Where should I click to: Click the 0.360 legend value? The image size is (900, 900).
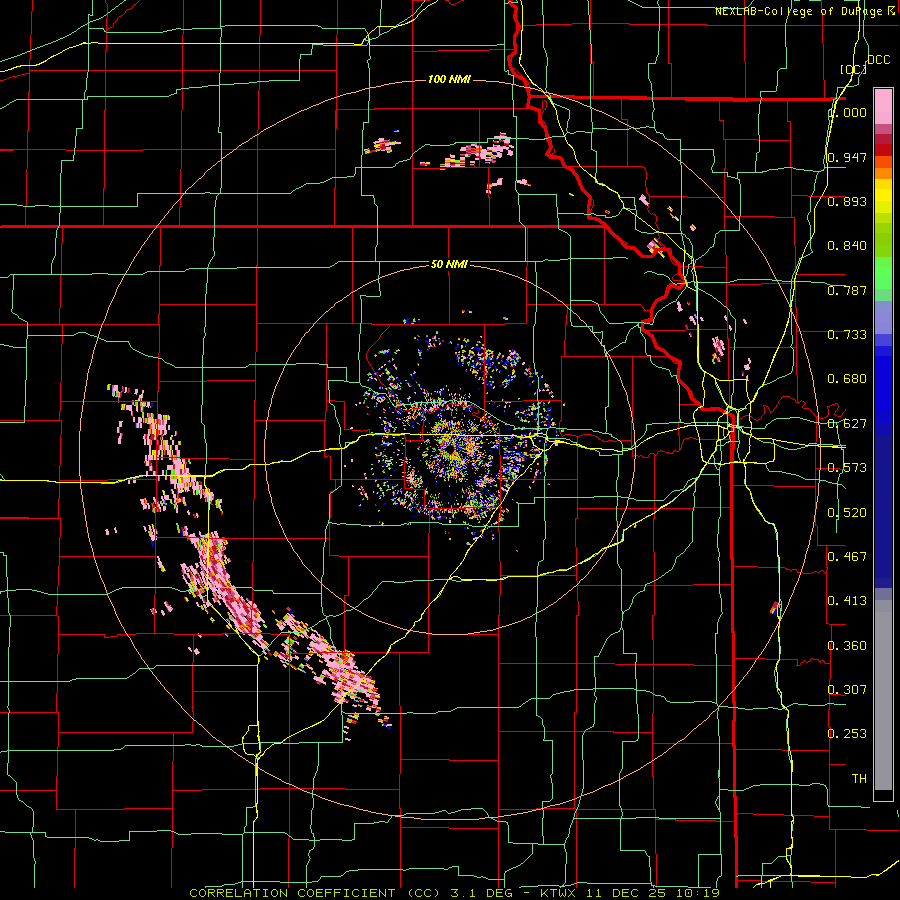(x=847, y=646)
